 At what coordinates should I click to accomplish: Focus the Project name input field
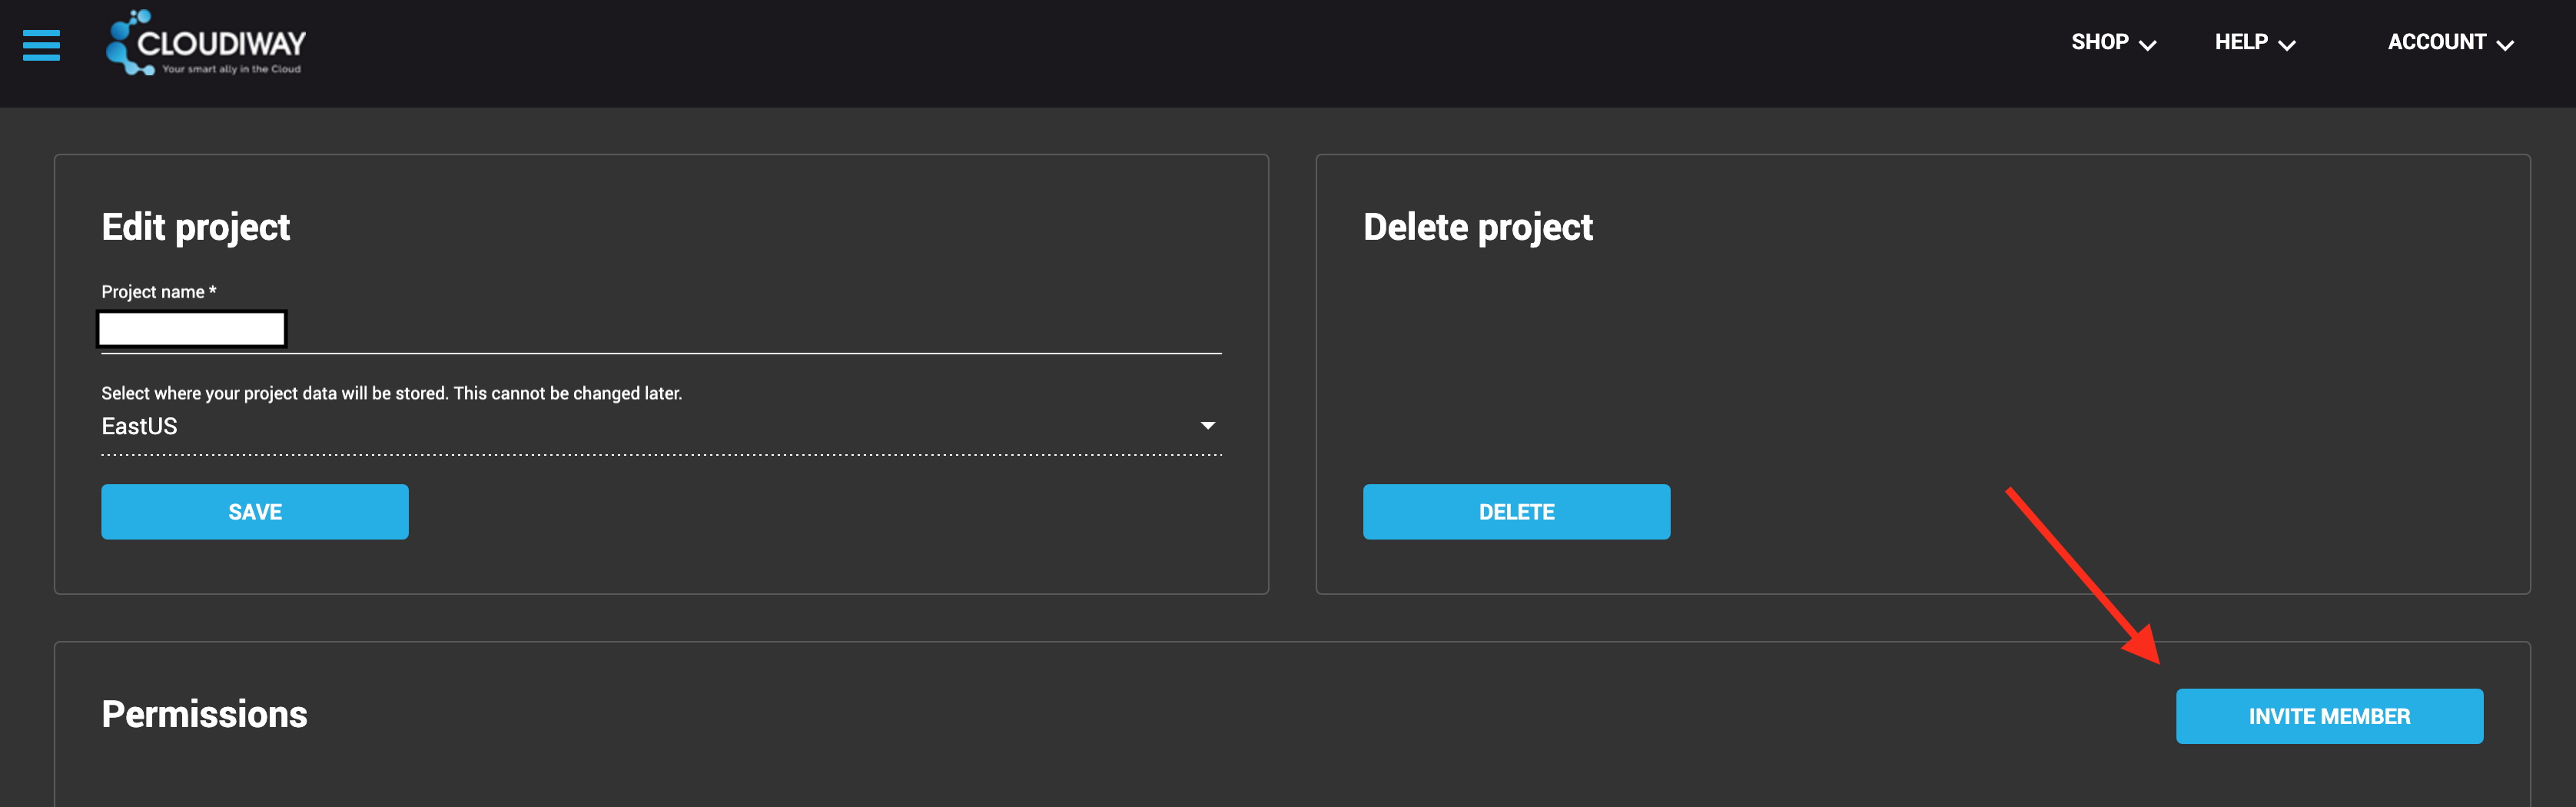660,330
